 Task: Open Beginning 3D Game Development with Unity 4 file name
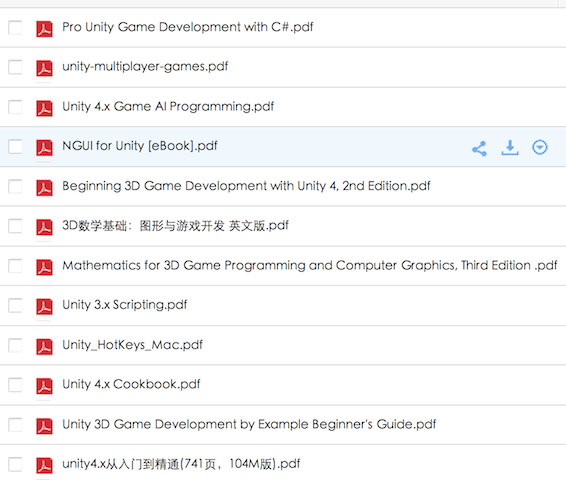pyautogui.click(x=246, y=186)
